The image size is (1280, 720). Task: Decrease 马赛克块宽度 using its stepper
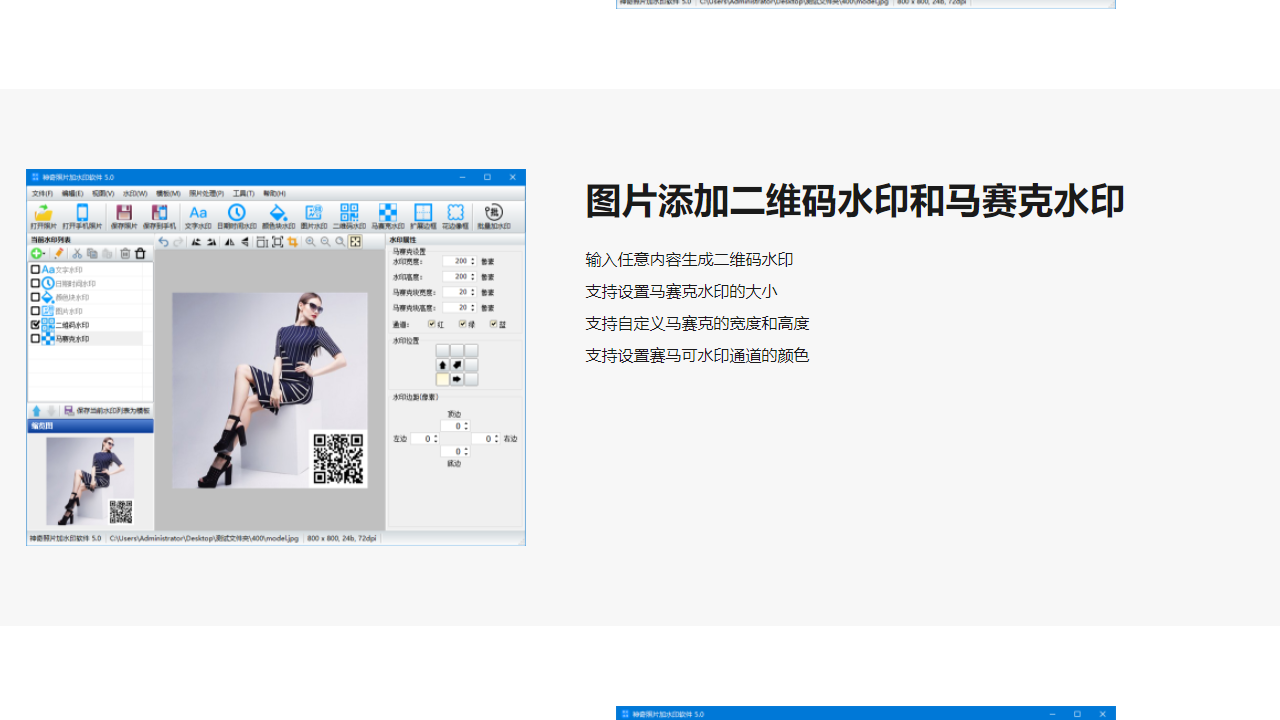[472, 296]
